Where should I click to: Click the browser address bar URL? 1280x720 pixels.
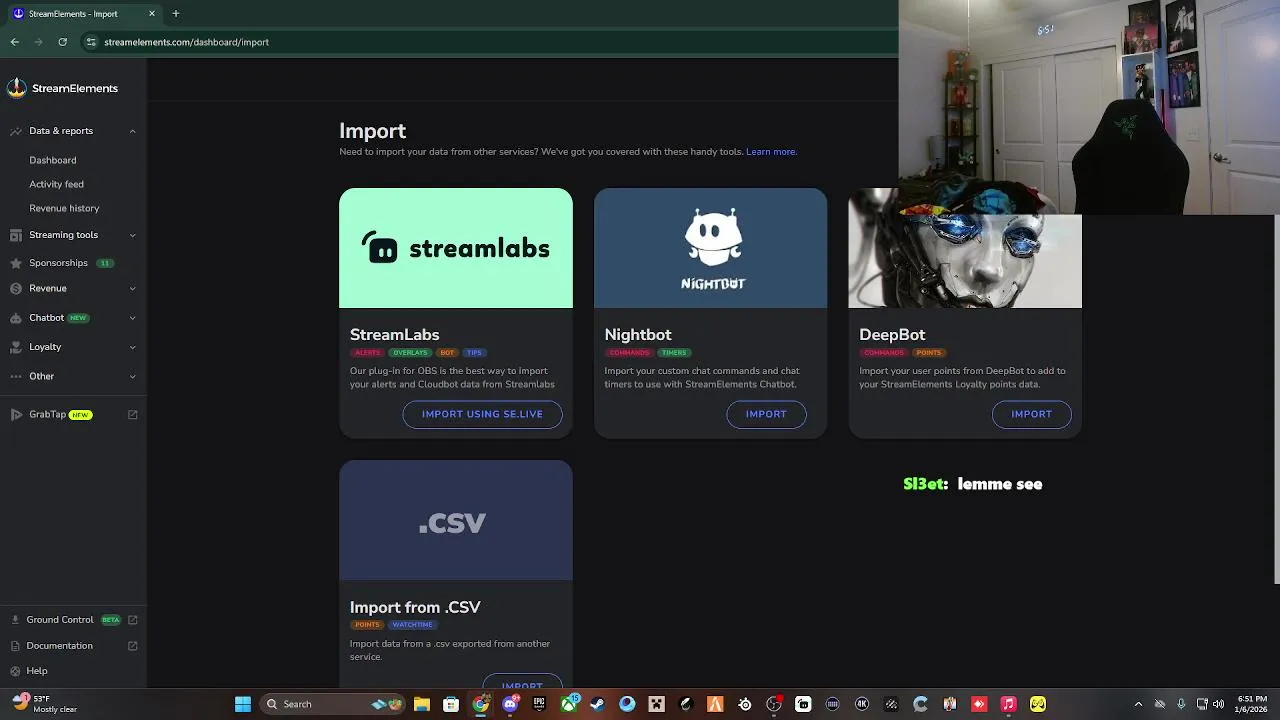[x=186, y=42]
